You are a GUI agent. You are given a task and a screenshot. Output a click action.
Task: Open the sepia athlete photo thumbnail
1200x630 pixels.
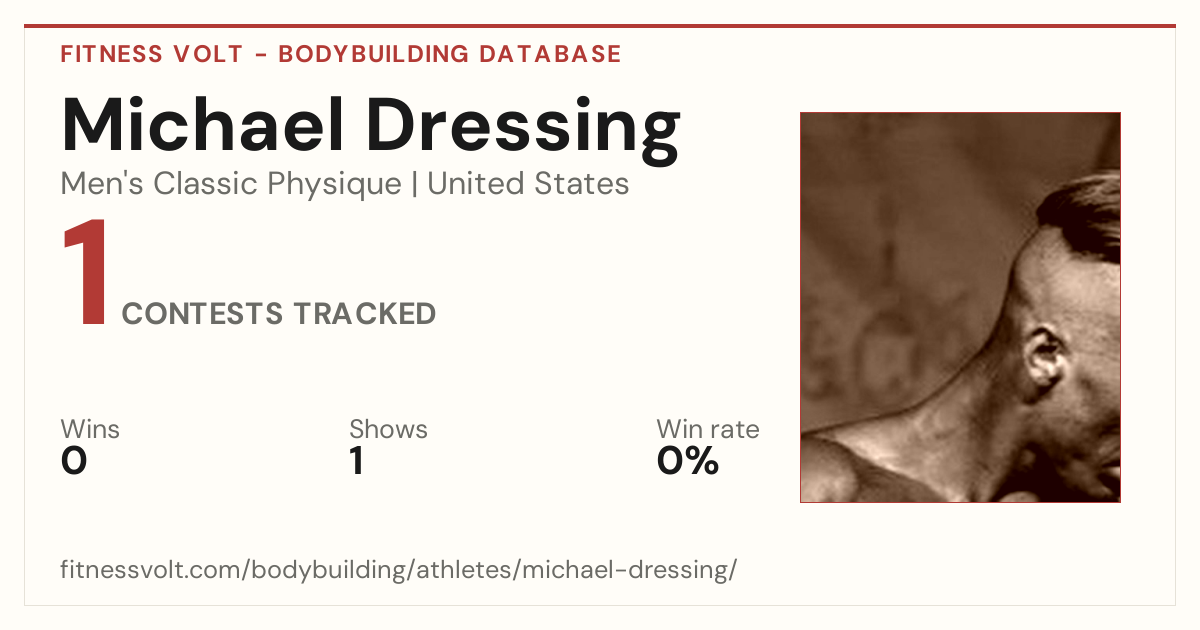(x=960, y=307)
